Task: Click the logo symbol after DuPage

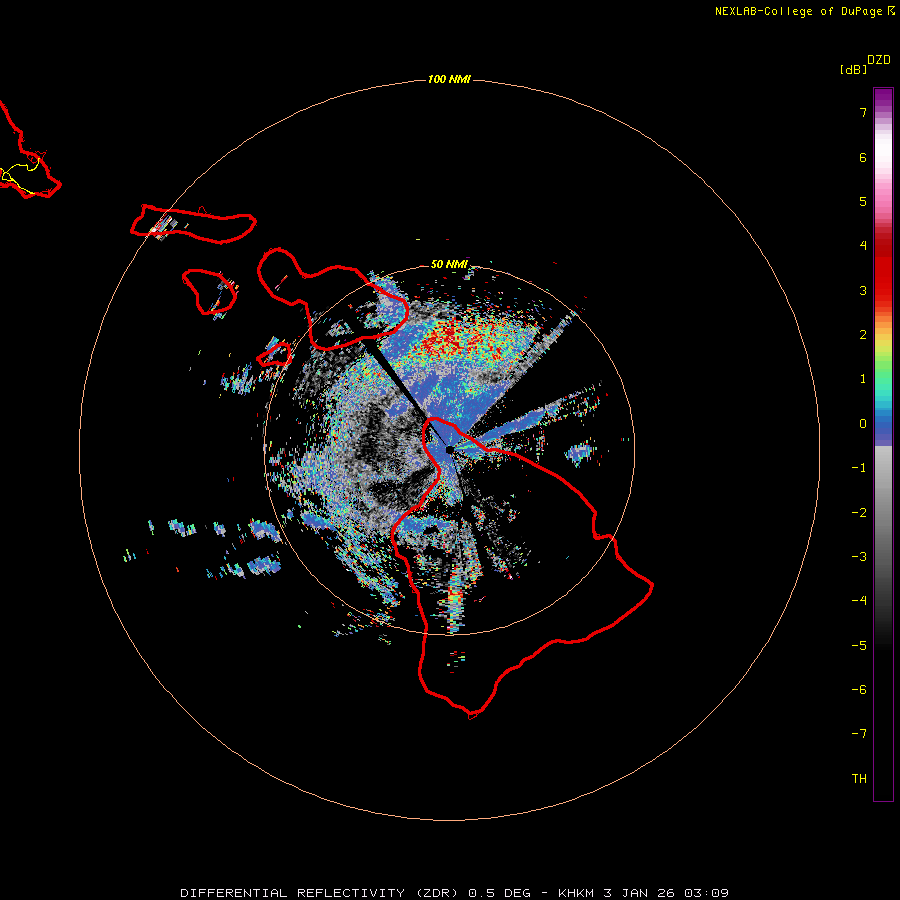Action: pos(891,11)
